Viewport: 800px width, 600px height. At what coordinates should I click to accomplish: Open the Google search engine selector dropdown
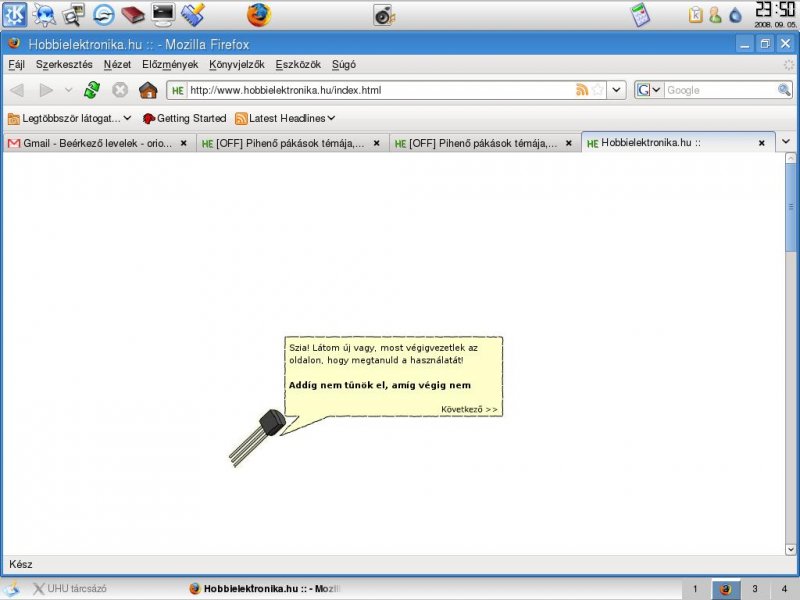point(648,90)
